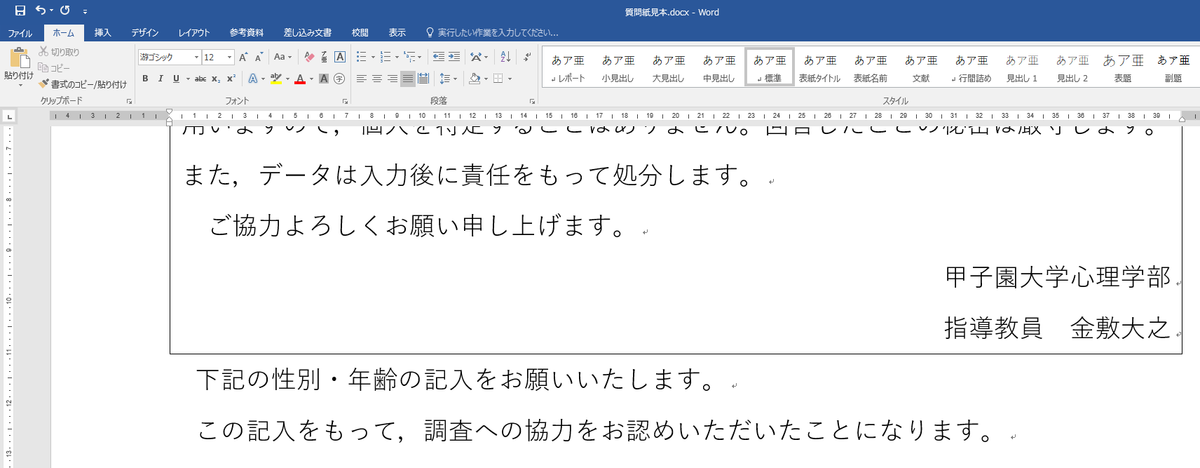The image size is (1200, 468).
Task: Open the font name 游ゴシック dropdown
Action: tap(196, 57)
